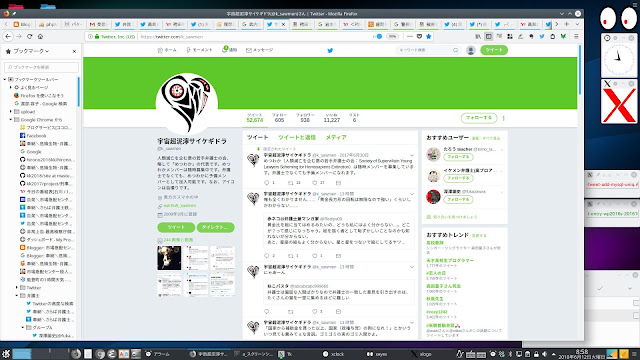Open the Library icon in Firefox toolbar

[478, 36]
